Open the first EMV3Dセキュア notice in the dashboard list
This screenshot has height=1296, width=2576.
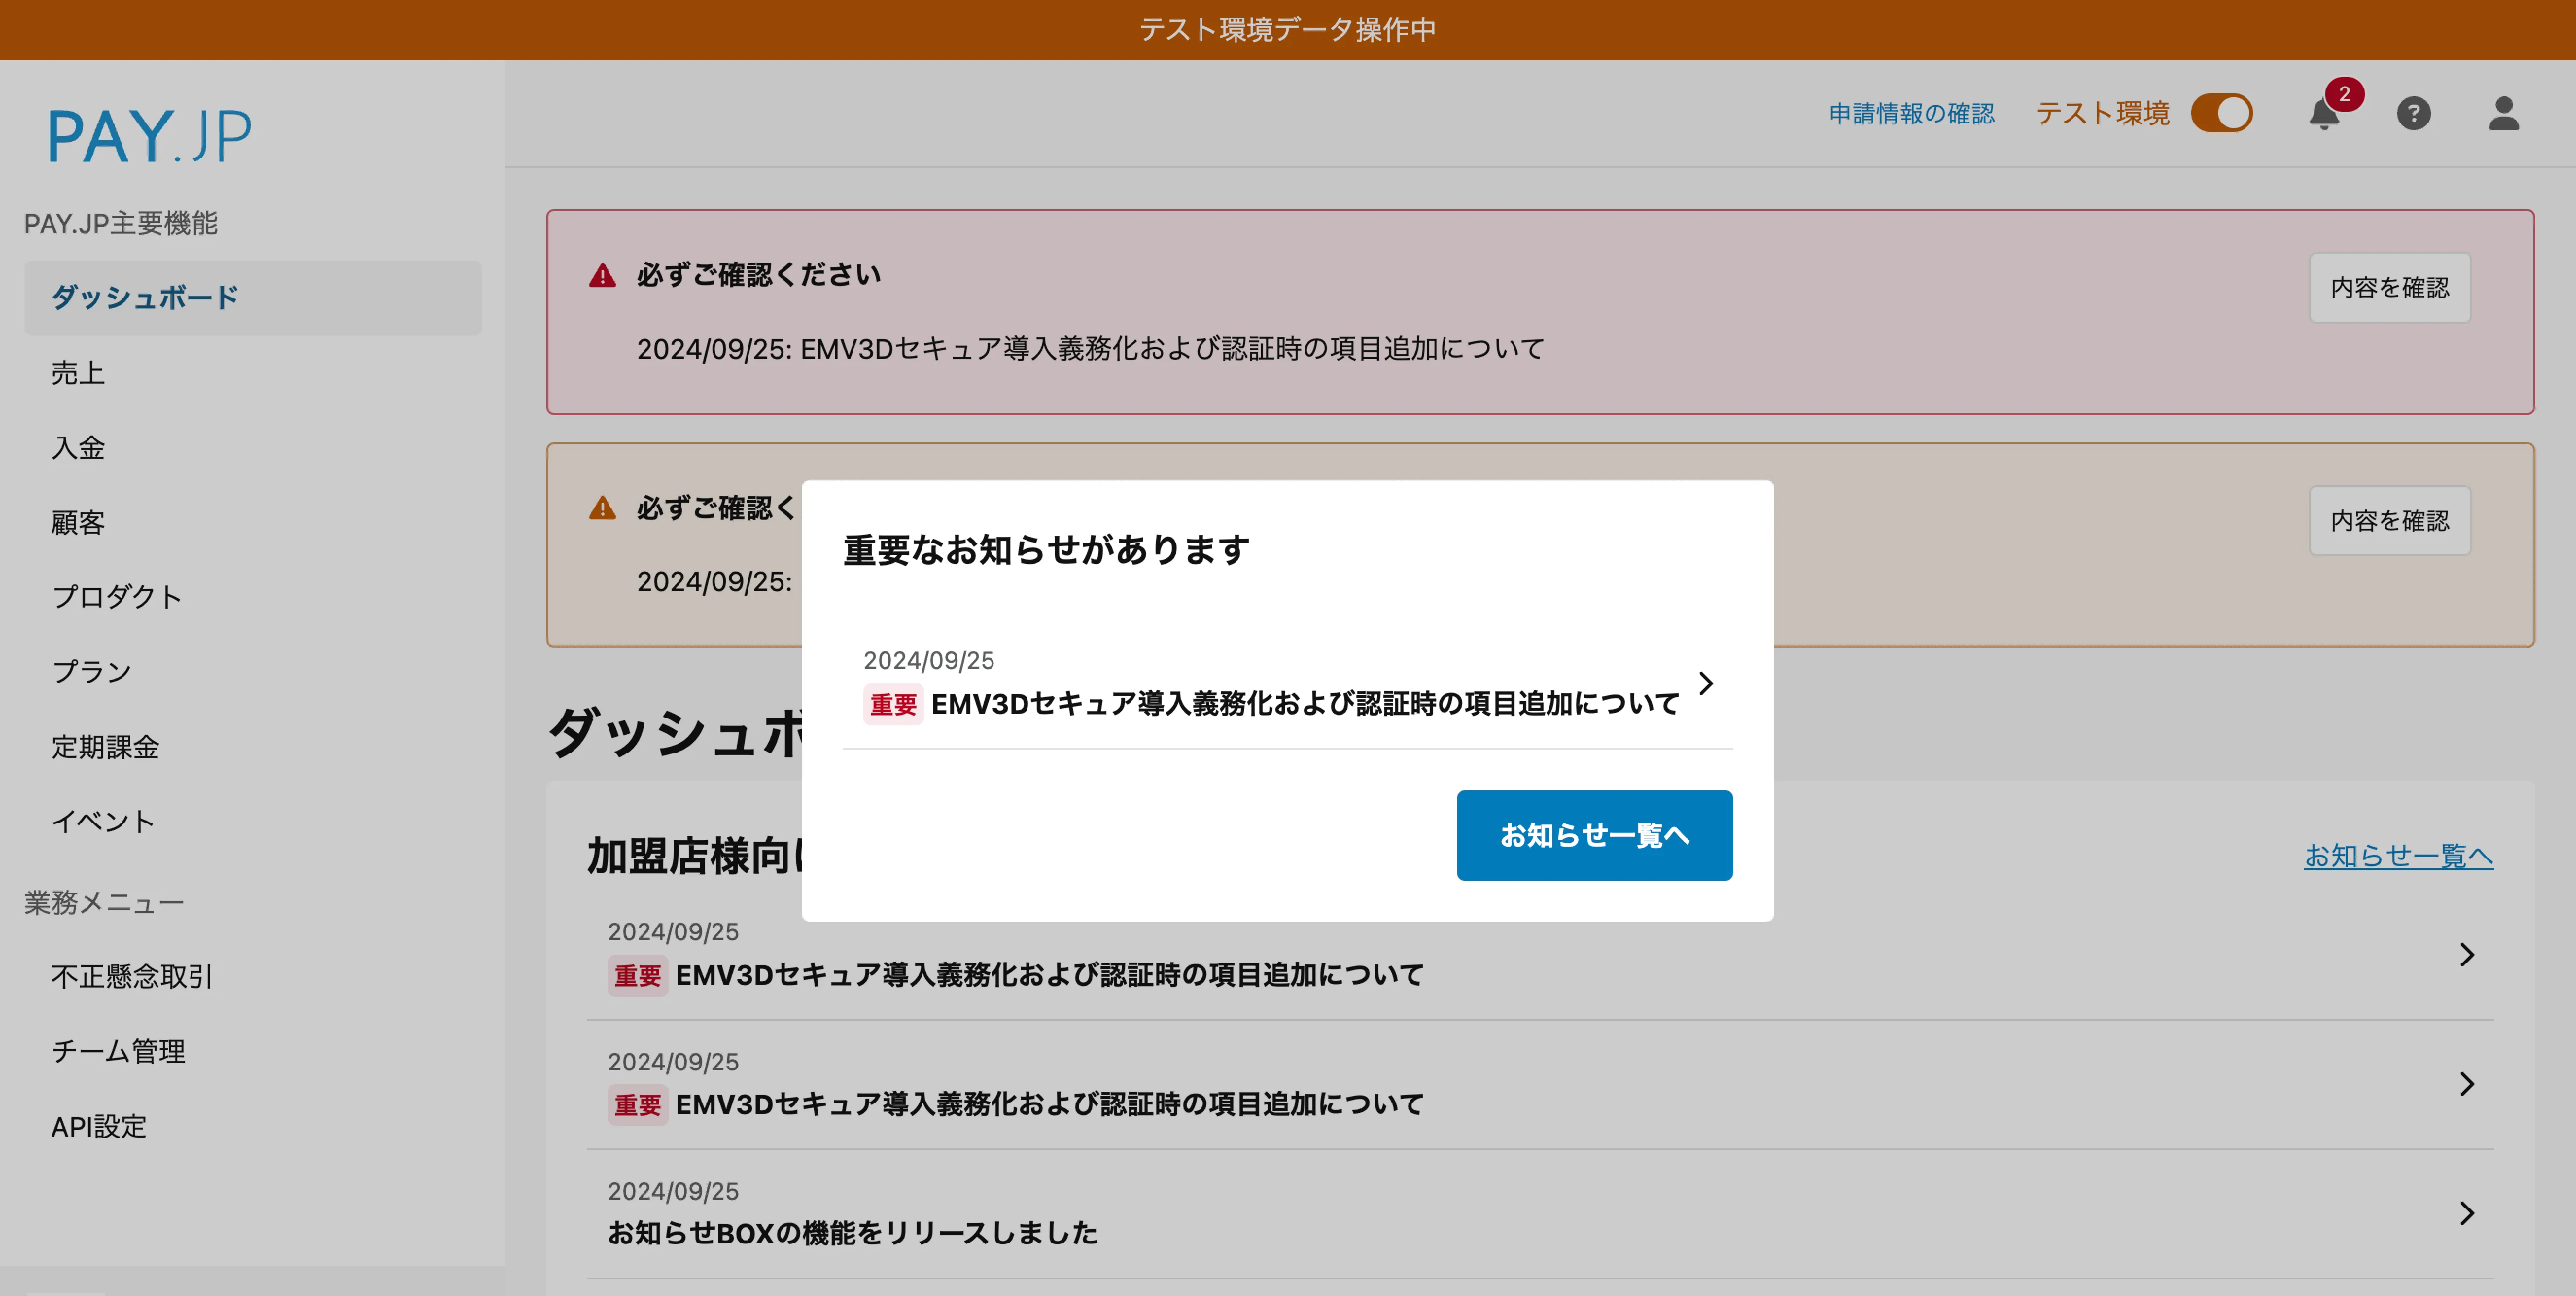point(1540,955)
